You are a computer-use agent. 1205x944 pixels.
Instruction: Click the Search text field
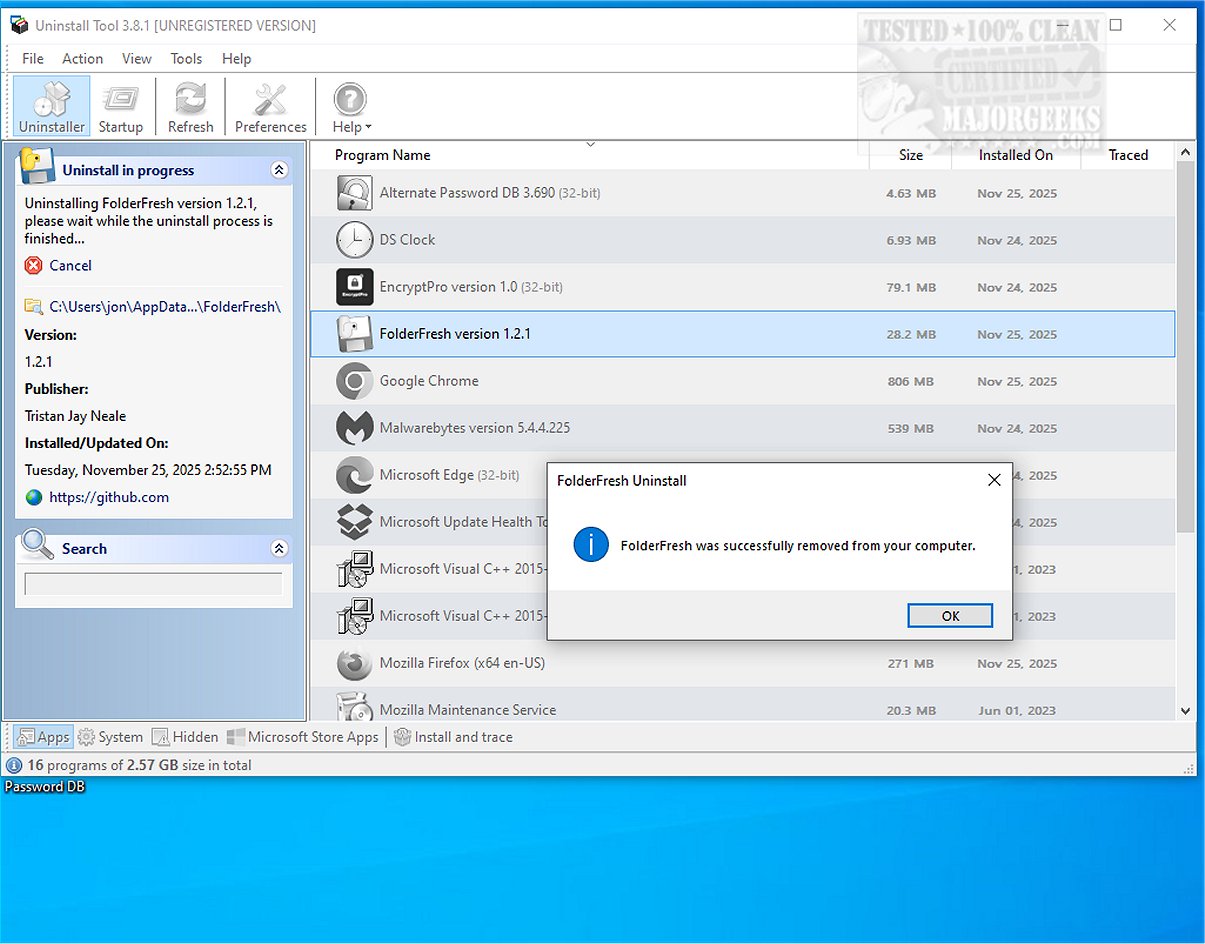coord(153,584)
